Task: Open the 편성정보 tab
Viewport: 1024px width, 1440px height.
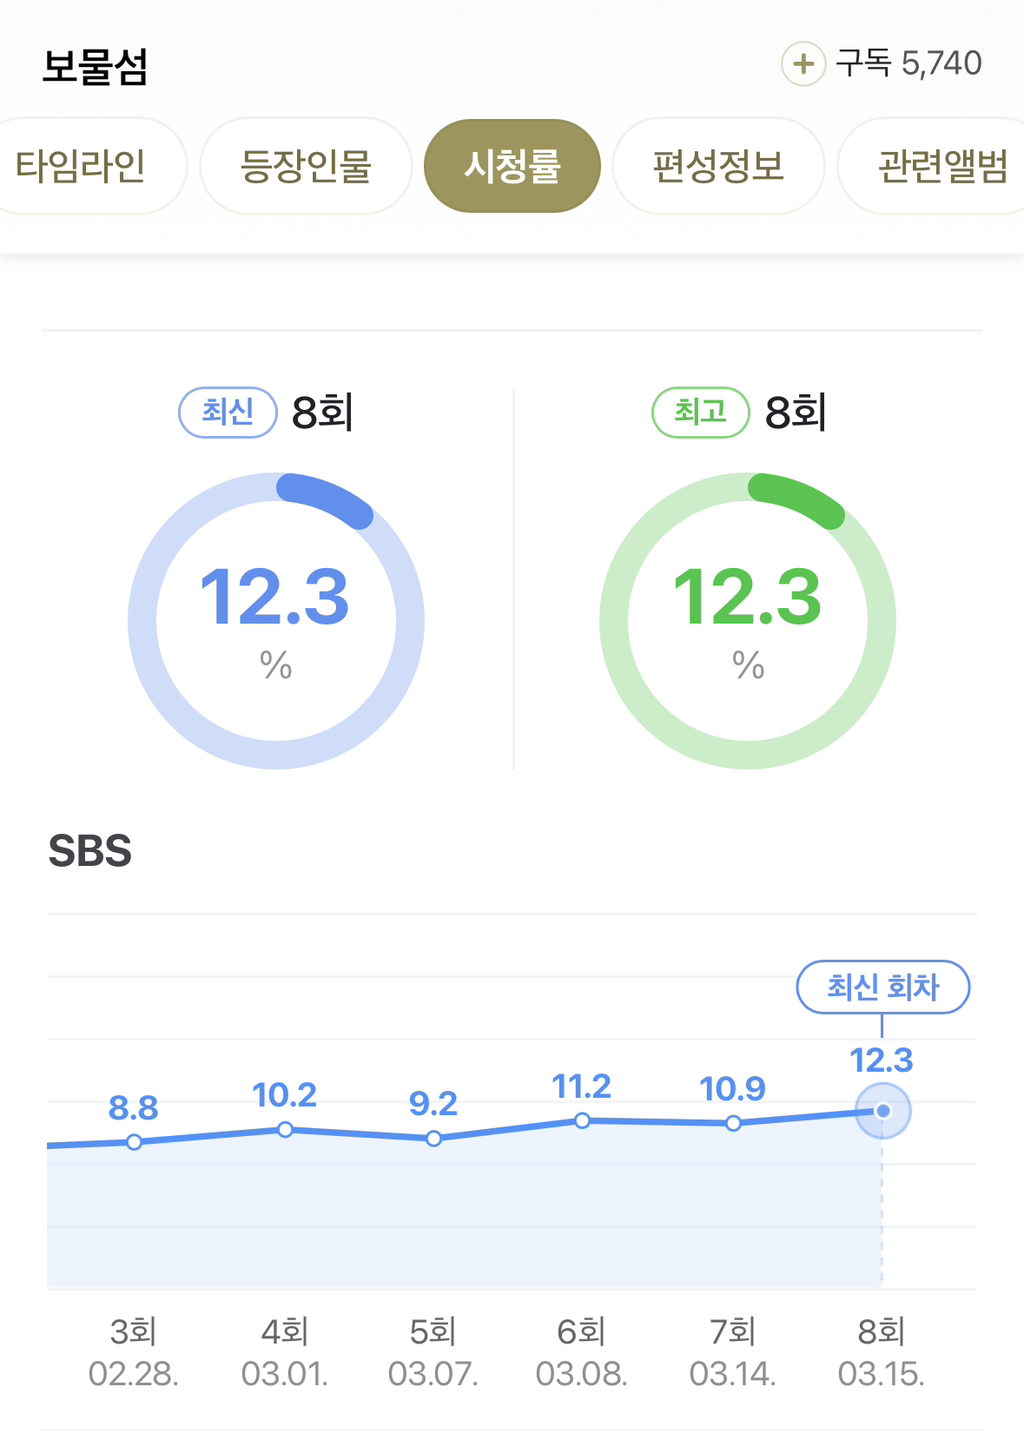Action: 718,166
